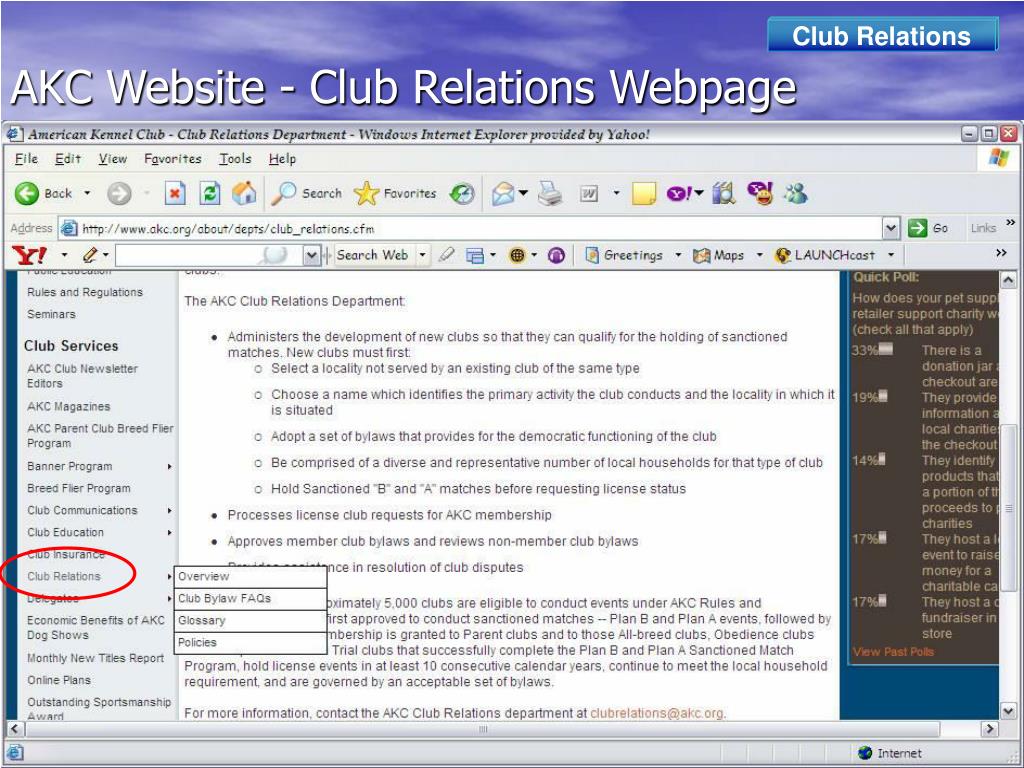The height and width of the screenshot is (768, 1024).
Task: Open the Greetings dropdown arrow
Action: tap(678, 255)
